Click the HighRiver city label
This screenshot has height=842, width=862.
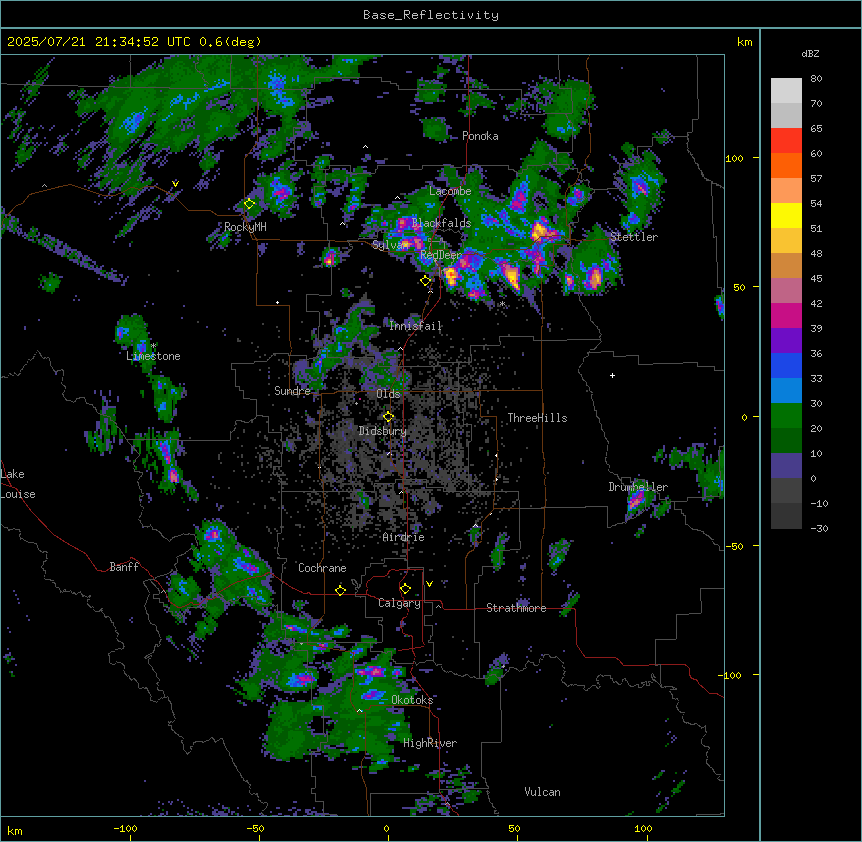pyautogui.click(x=430, y=743)
